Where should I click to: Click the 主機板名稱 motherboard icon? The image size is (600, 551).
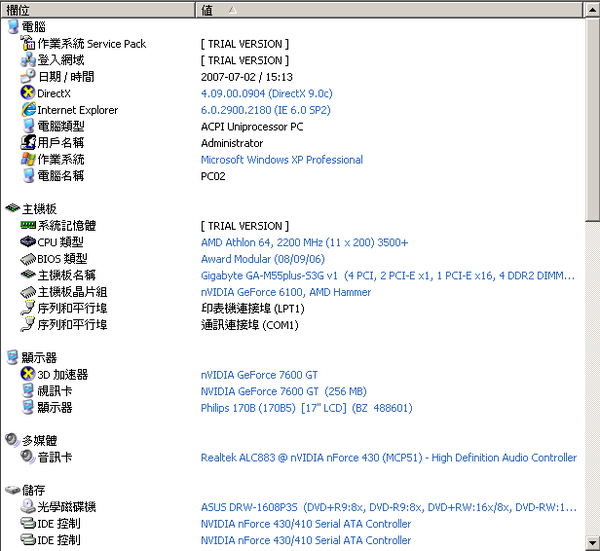point(28,274)
